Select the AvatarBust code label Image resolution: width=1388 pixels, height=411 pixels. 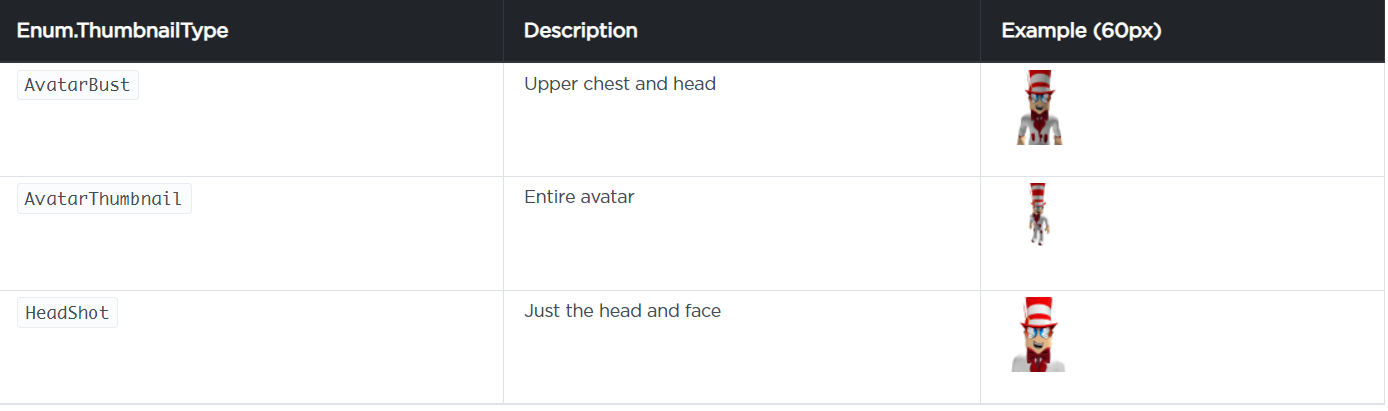coord(78,86)
